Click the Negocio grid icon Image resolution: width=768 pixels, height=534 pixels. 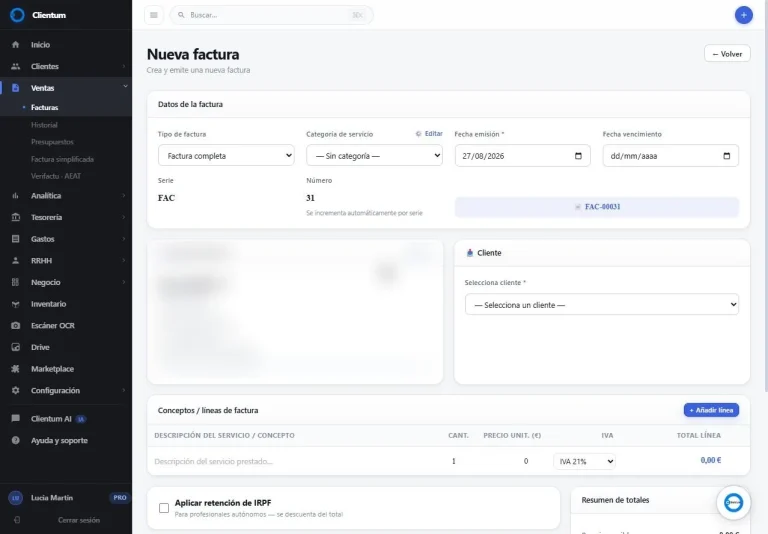pos(16,282)
